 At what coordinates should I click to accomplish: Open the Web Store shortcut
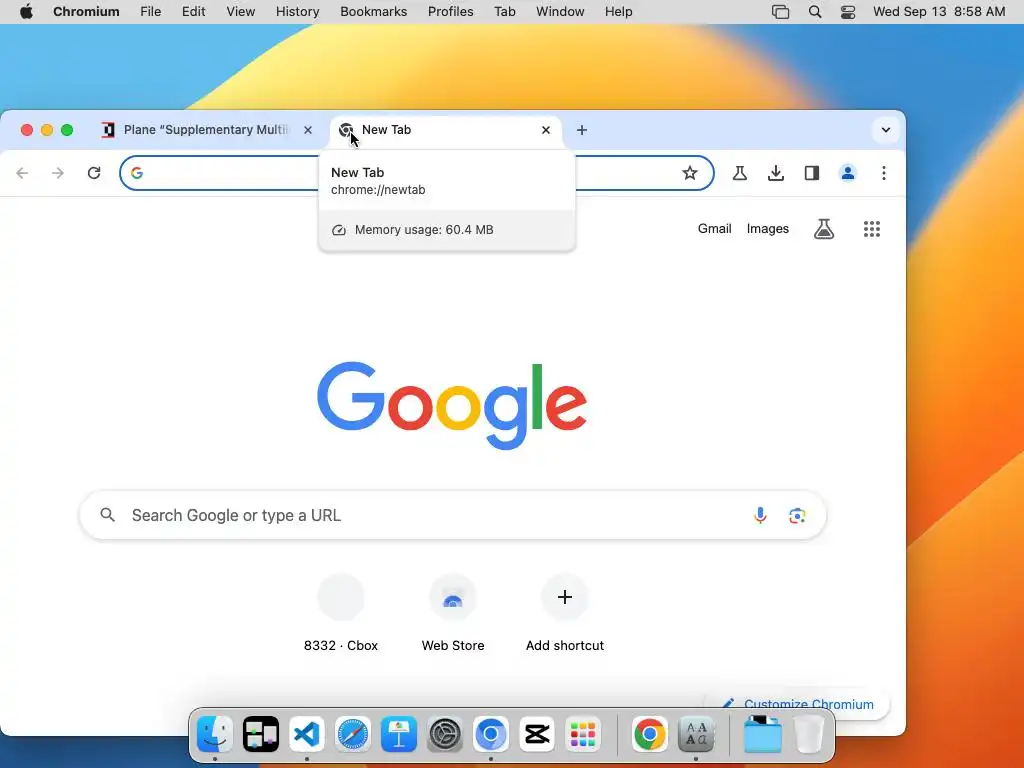click(x=453, y=613)
